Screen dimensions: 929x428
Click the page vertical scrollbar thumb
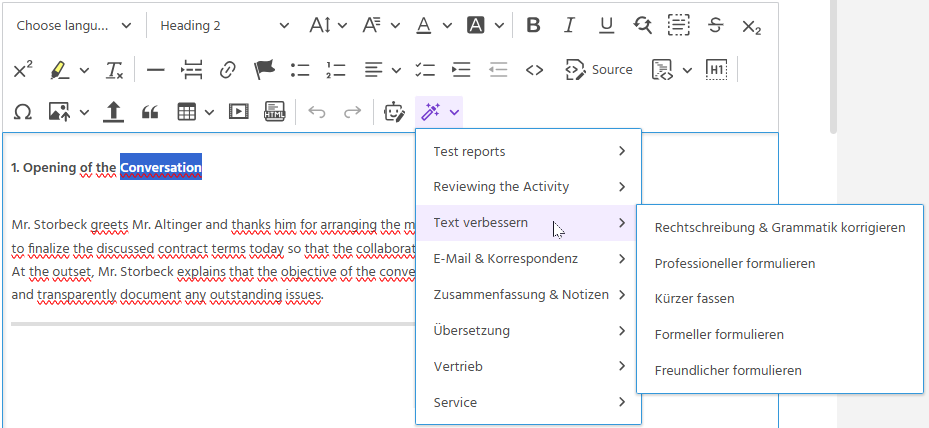833,65
